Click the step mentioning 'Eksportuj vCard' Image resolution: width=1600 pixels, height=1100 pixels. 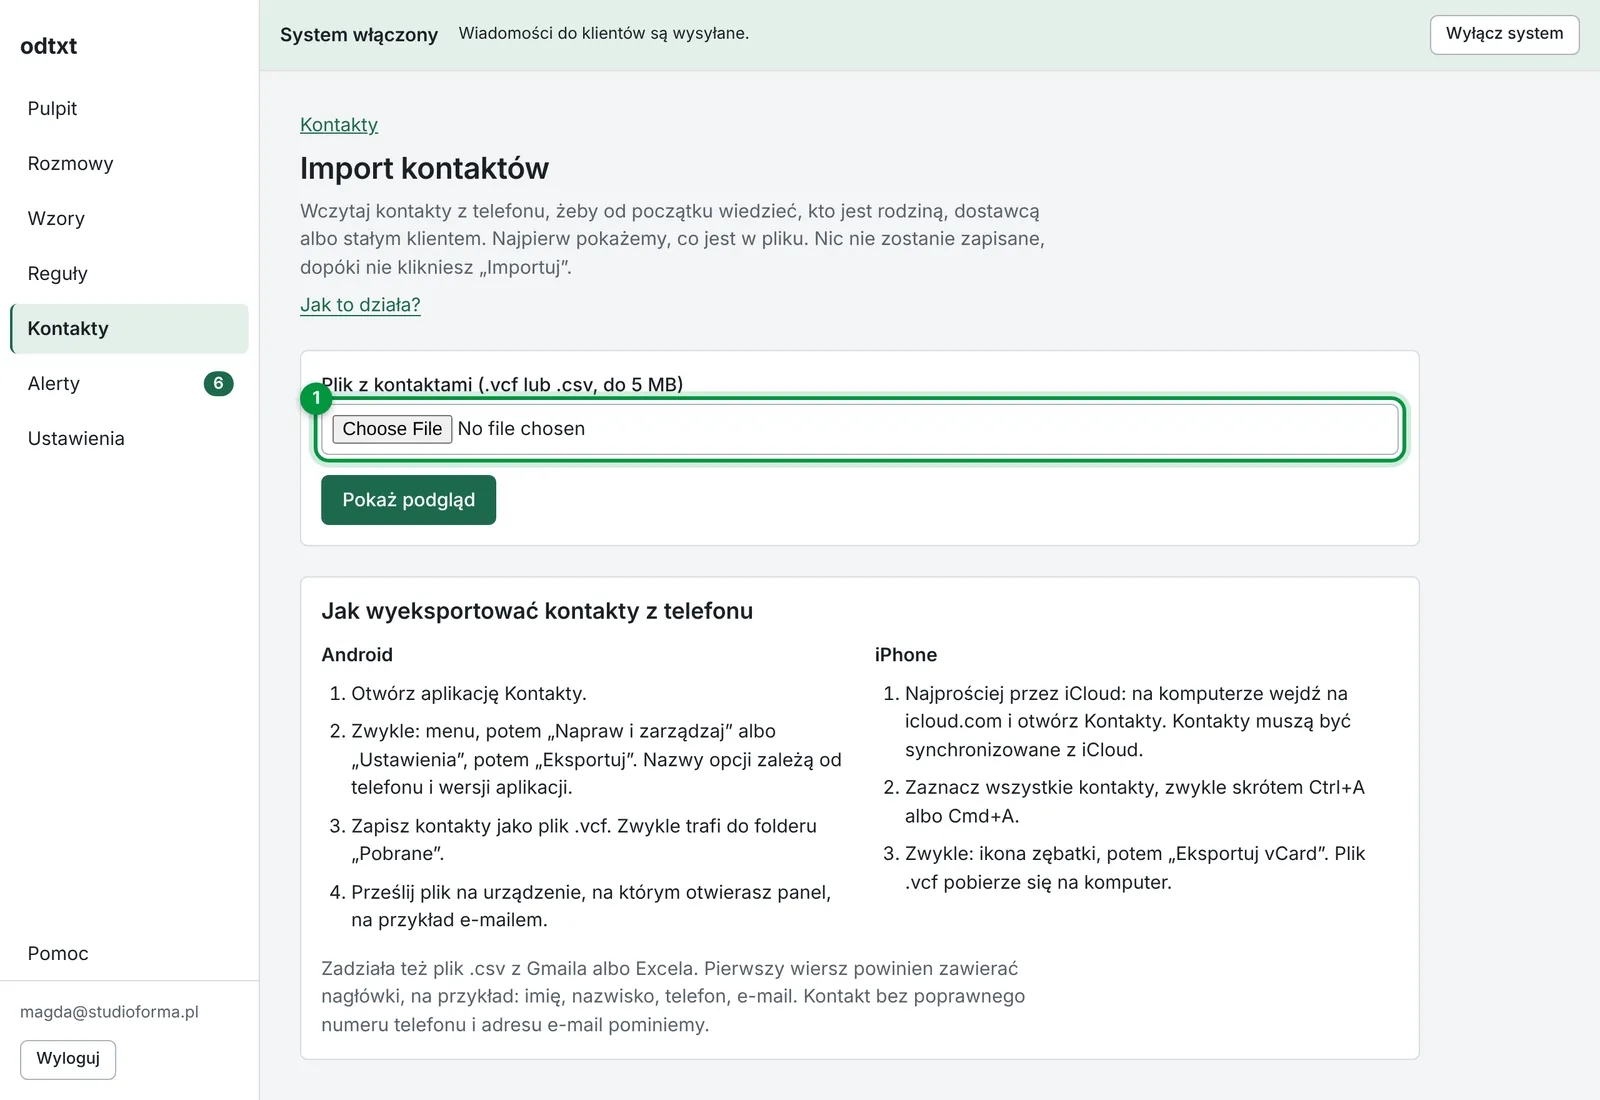tap(1135, 868)
